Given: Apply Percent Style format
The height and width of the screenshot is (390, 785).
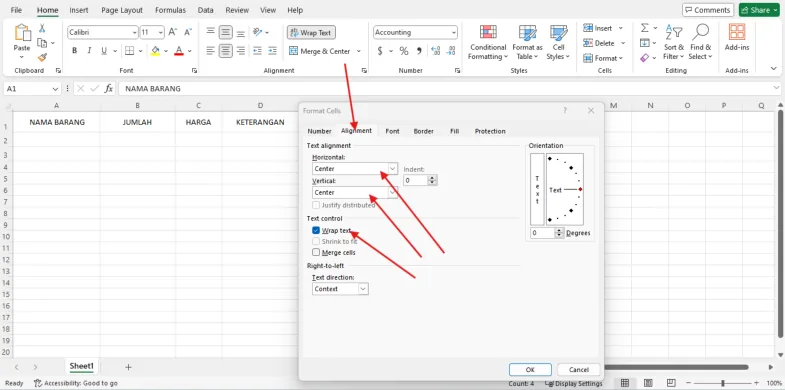Looking at the screenshot, I should tap(404, 51).
